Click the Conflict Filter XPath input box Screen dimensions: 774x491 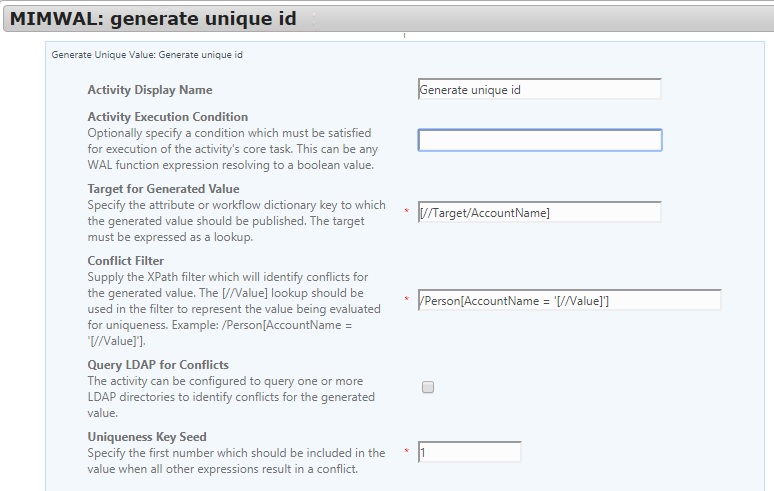tap(570, 300)
